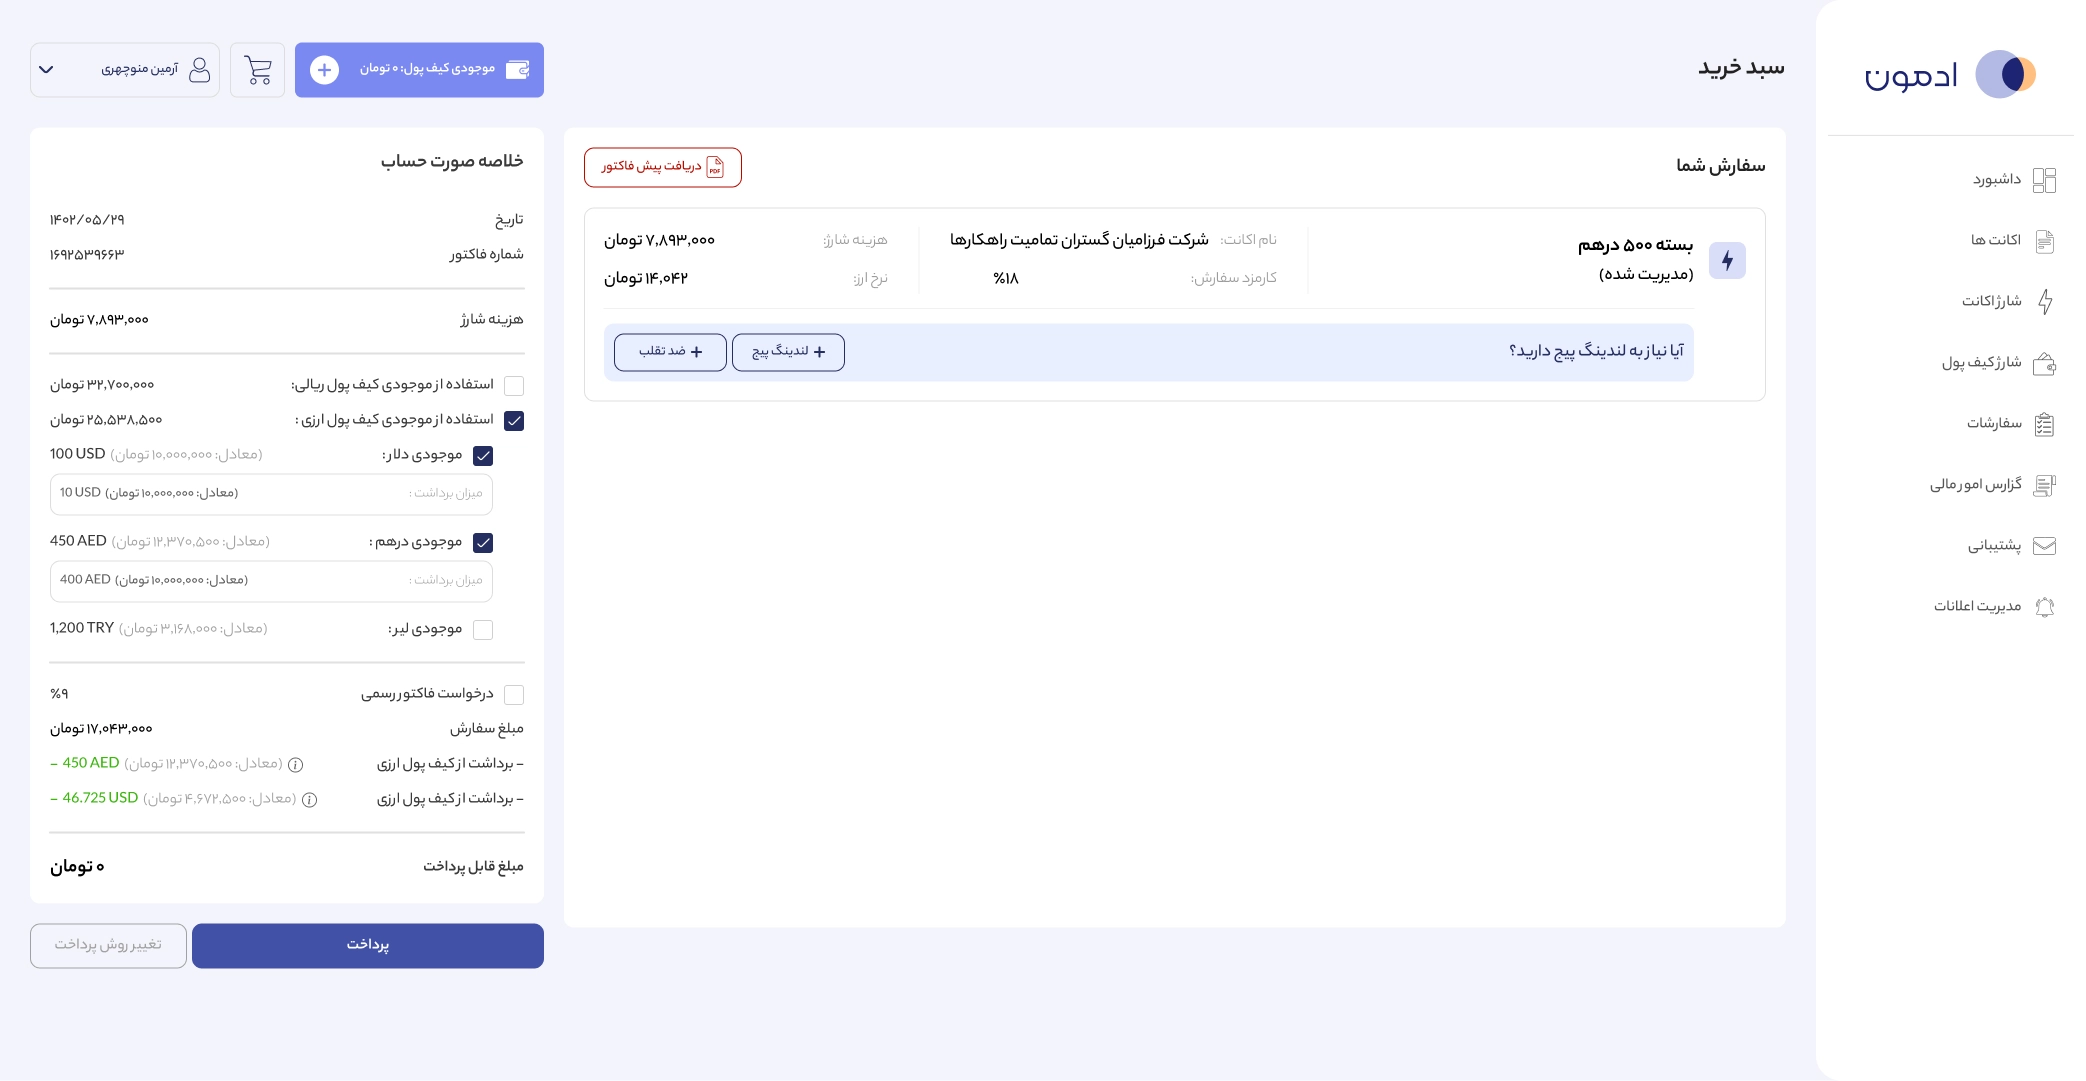
Task: Click the wallet balance موجودی کیف پول button
Action: coord(419,70)
